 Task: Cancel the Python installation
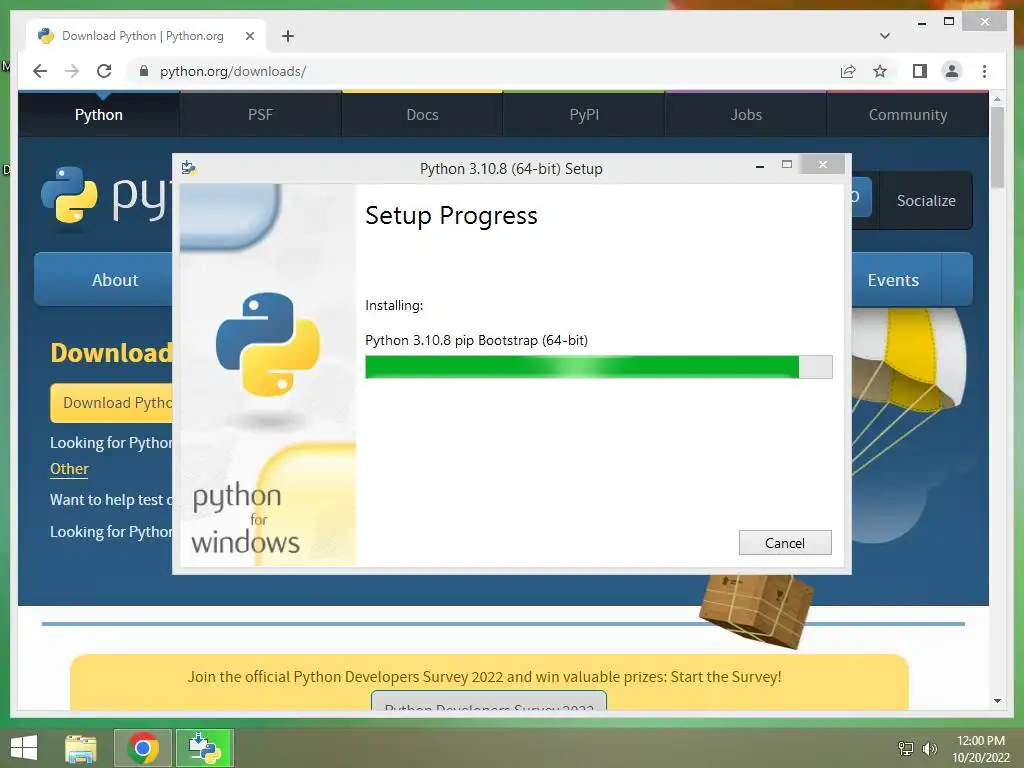(785, 543)
